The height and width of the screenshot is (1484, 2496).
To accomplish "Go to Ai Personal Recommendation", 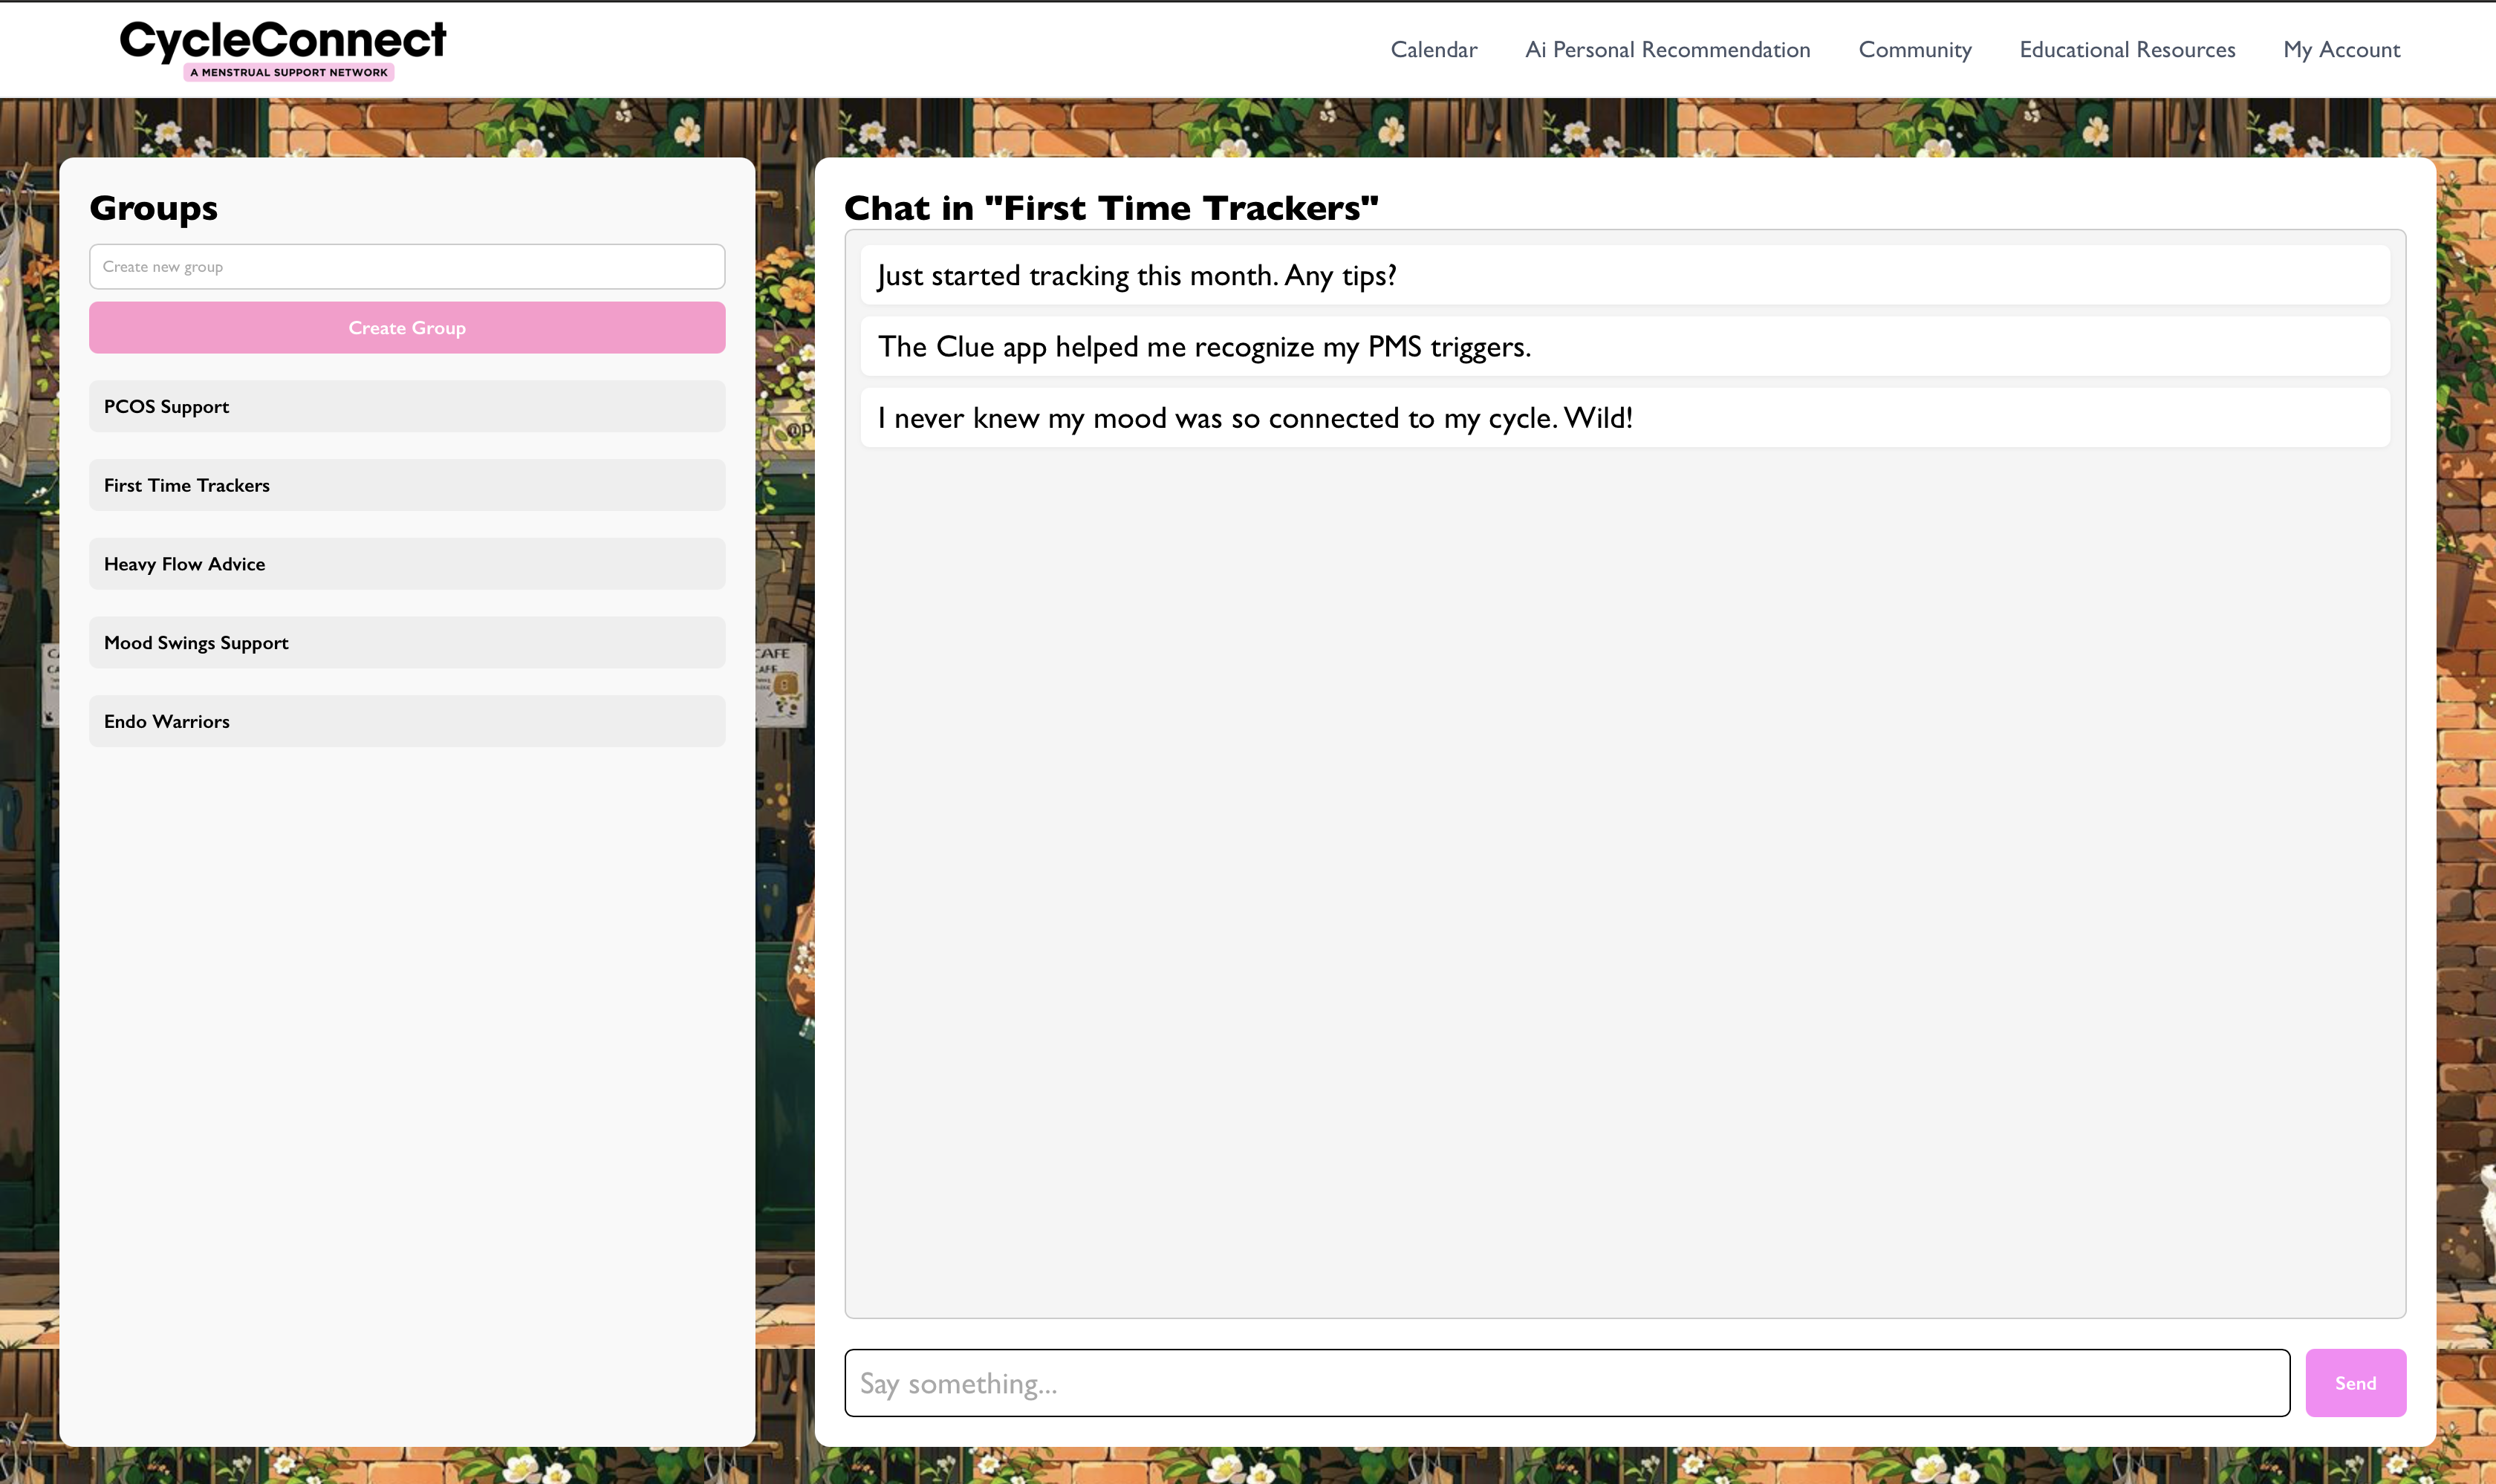I will click(1667, 50).
